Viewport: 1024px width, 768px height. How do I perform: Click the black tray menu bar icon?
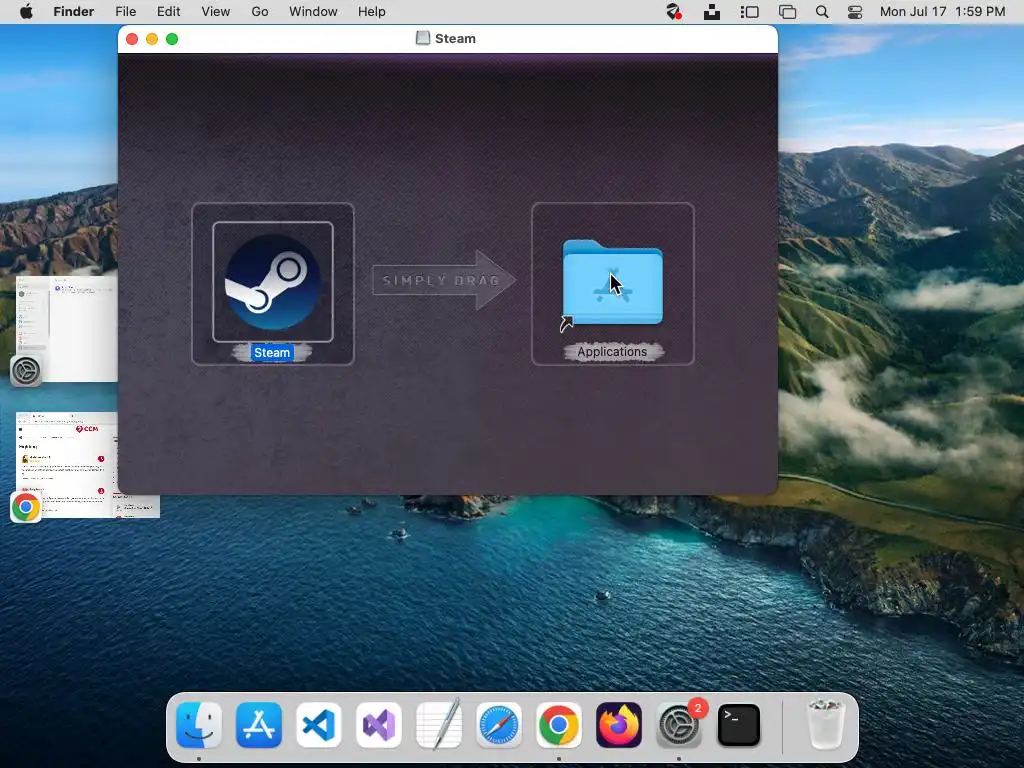tap(712, 12)
